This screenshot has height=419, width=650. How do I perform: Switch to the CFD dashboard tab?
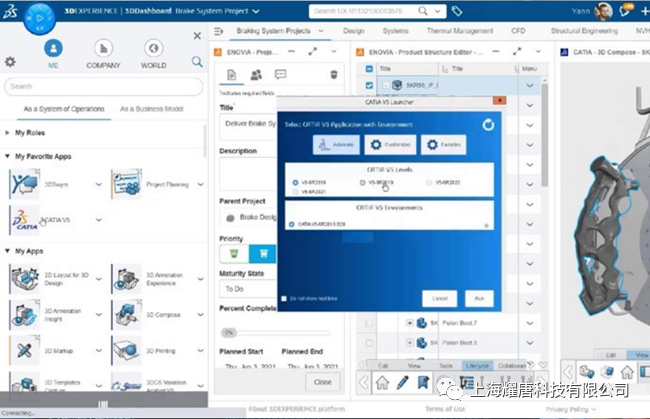click(518, 31)
